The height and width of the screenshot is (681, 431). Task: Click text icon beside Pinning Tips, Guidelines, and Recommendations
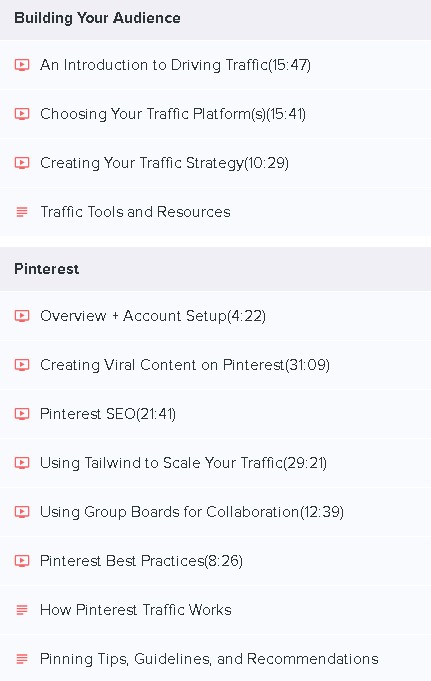22,659
